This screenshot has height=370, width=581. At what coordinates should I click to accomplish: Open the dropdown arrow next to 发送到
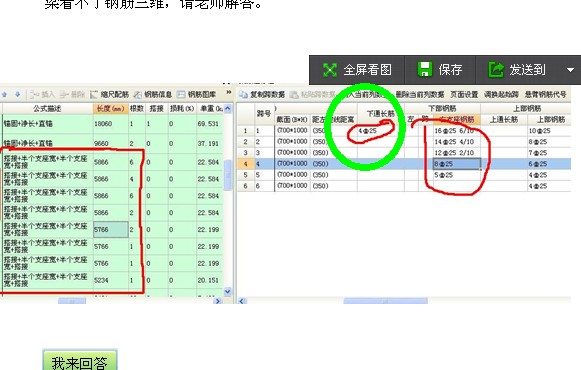(x=570, y=70)
